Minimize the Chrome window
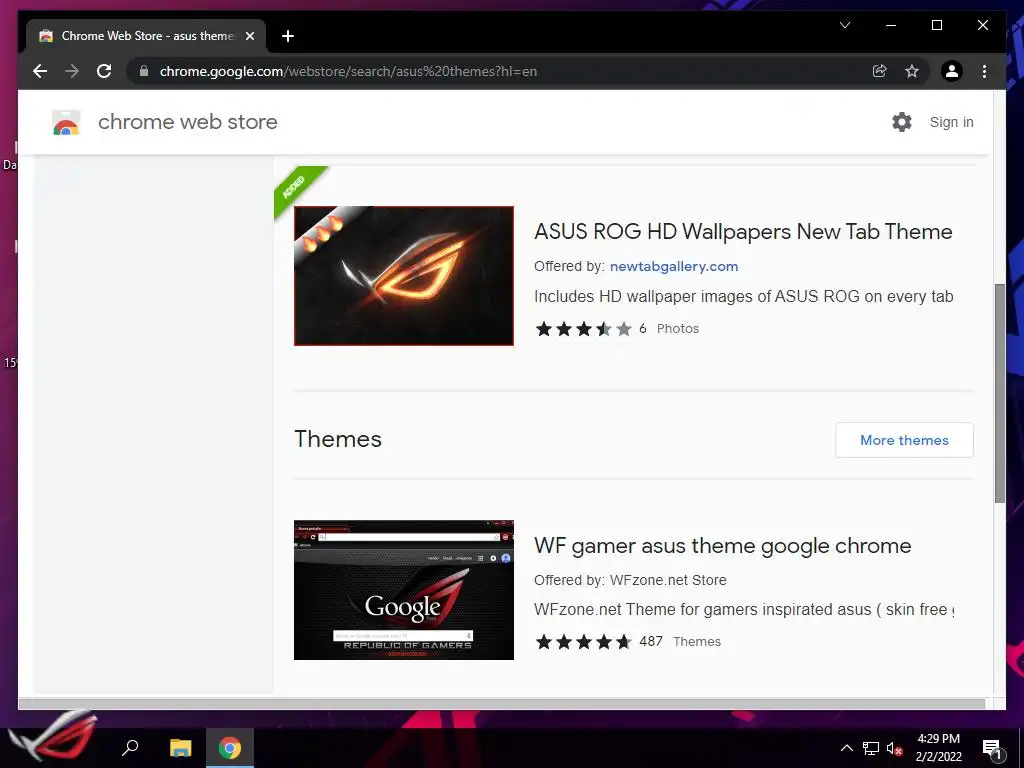The image size is (1024, 768). pyautogui.click(x=891, y=25)
